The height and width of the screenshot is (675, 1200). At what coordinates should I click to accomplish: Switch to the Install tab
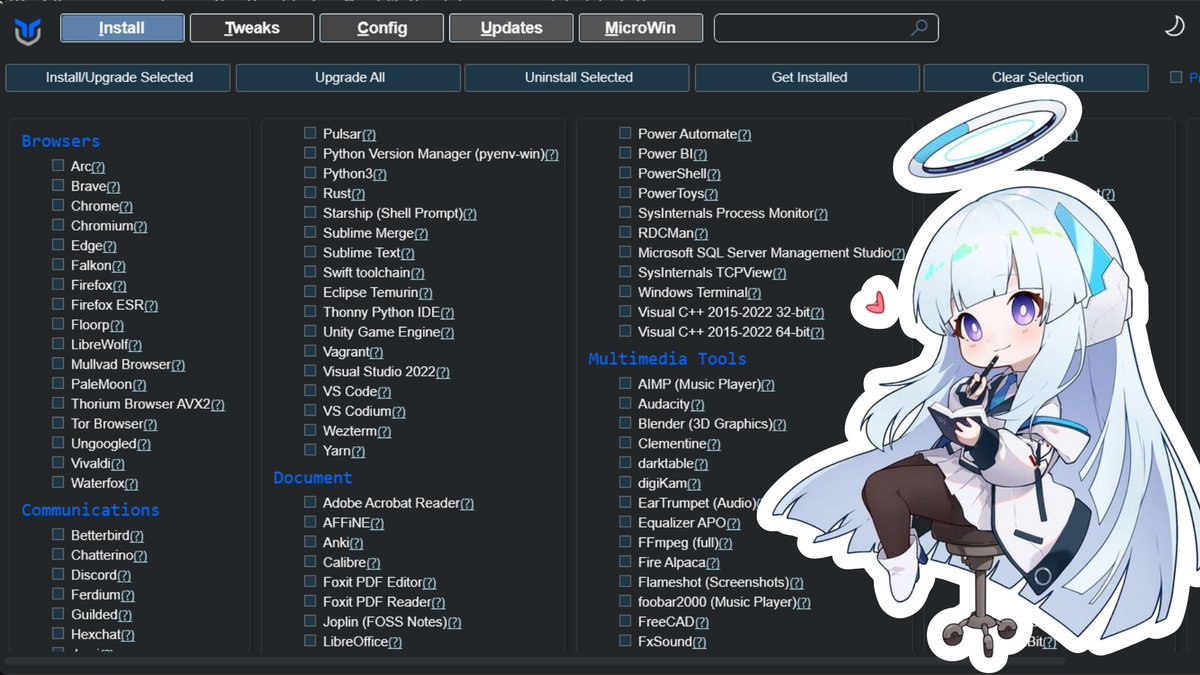click(x=122, y=28)
